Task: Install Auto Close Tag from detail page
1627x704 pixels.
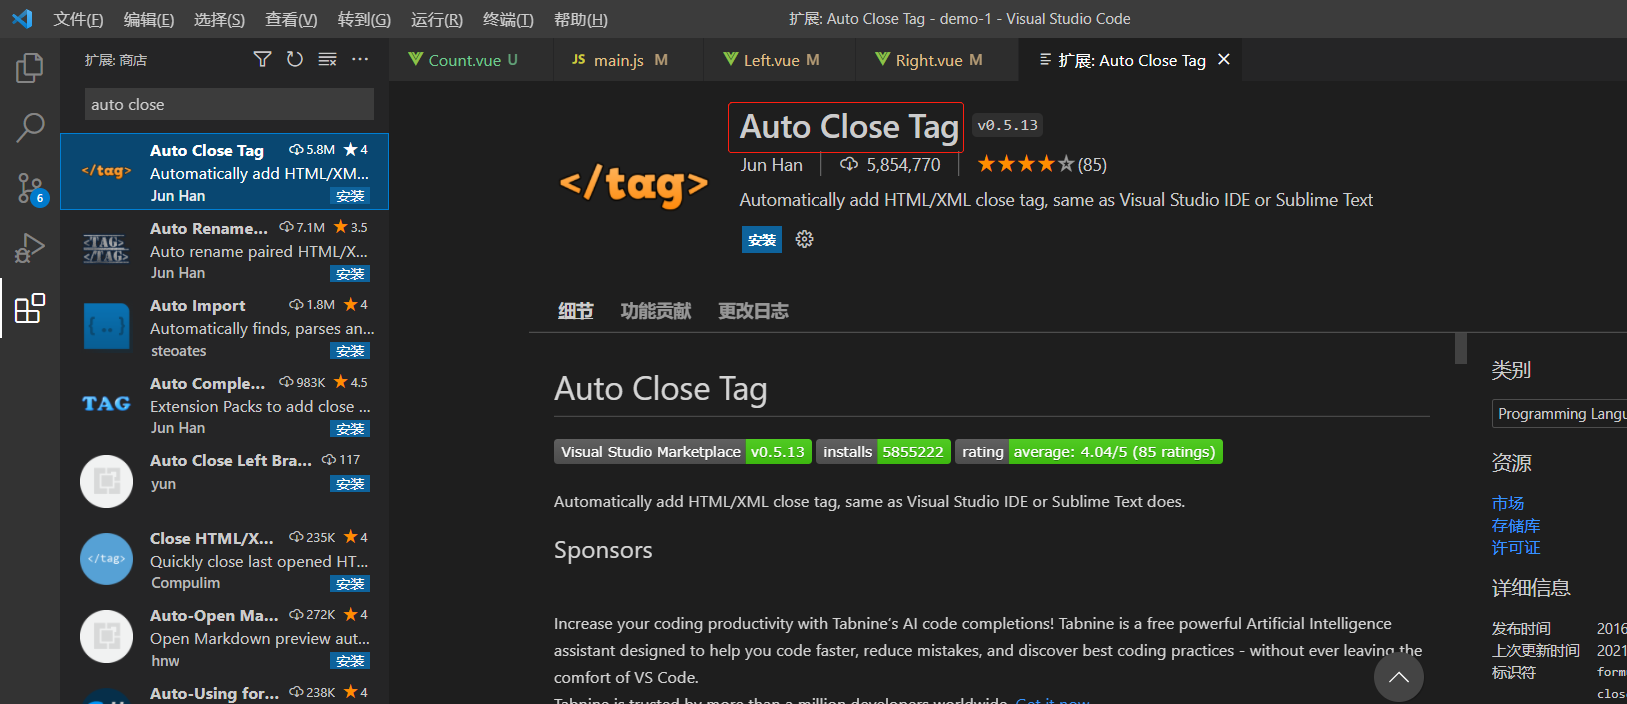Action: pos(762,239)
